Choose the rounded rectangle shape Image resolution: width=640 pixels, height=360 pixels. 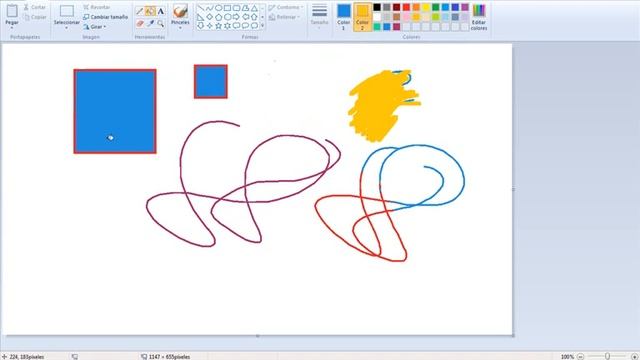tap(236, 8)
